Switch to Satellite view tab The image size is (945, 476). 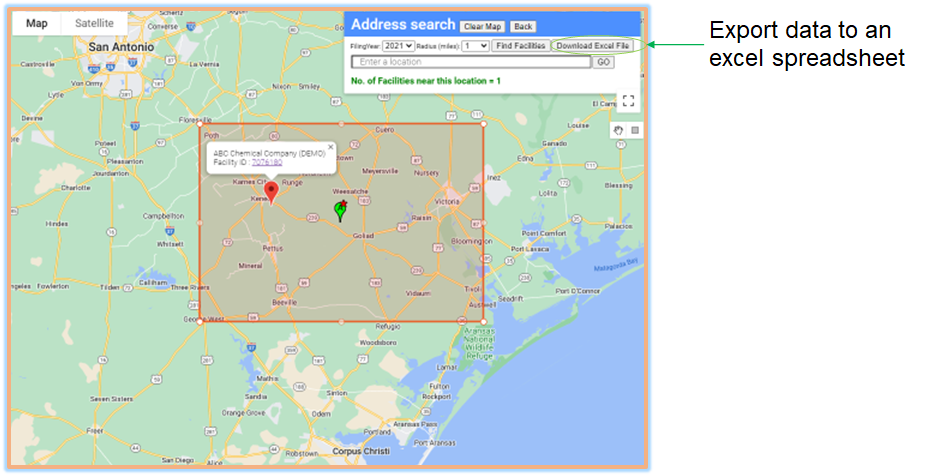(94, 23)
